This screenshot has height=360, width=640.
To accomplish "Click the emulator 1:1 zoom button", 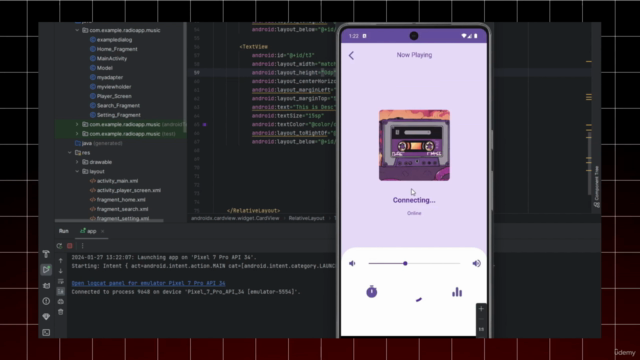I will [481, 329].
